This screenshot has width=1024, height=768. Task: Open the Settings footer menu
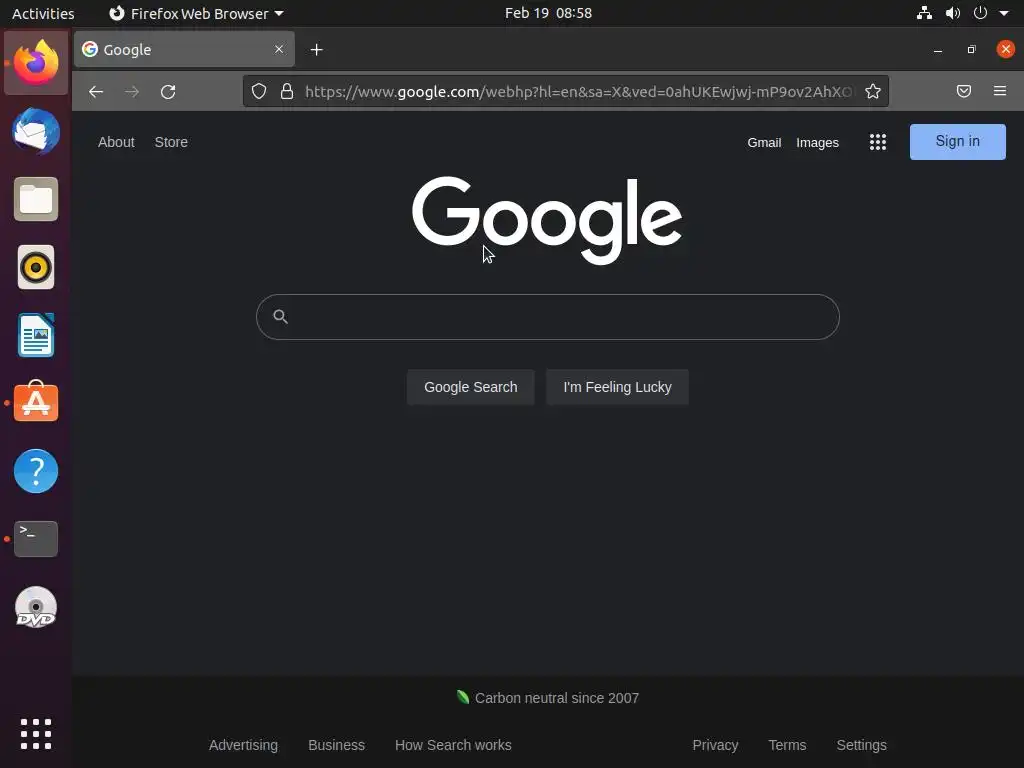coord(861,745)
